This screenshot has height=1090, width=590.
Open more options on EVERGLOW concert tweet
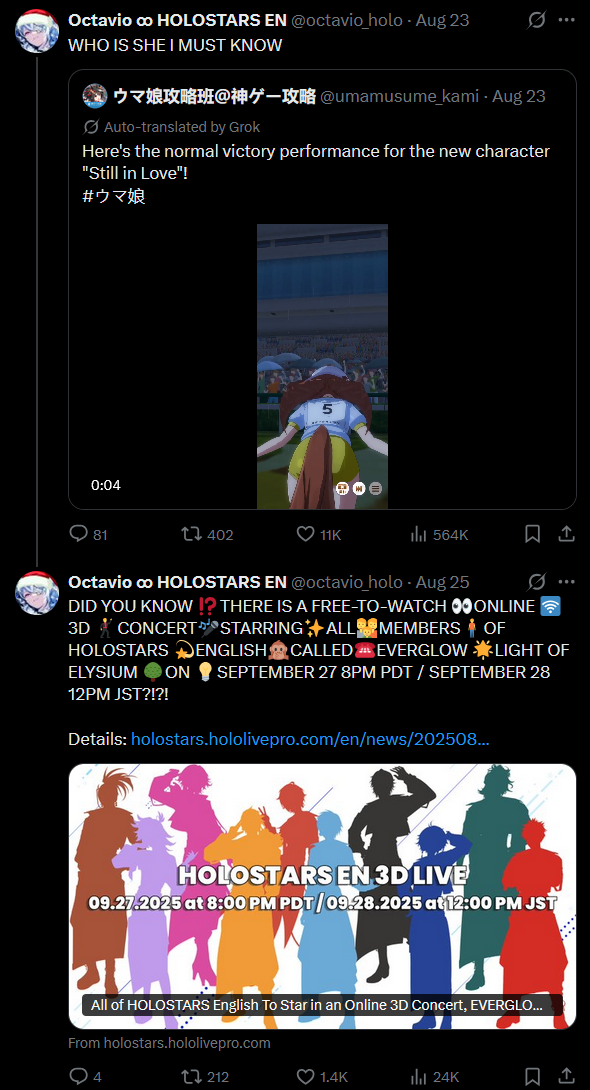tap(567, 582)
